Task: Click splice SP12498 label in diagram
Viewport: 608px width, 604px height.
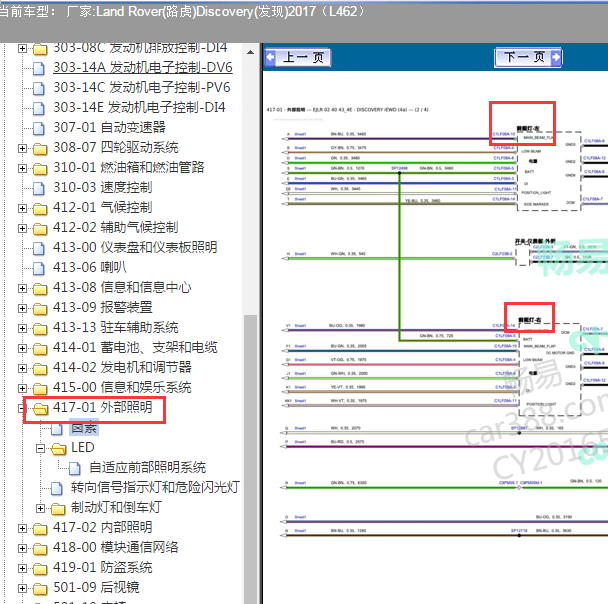Action: [x=399, y=168]
